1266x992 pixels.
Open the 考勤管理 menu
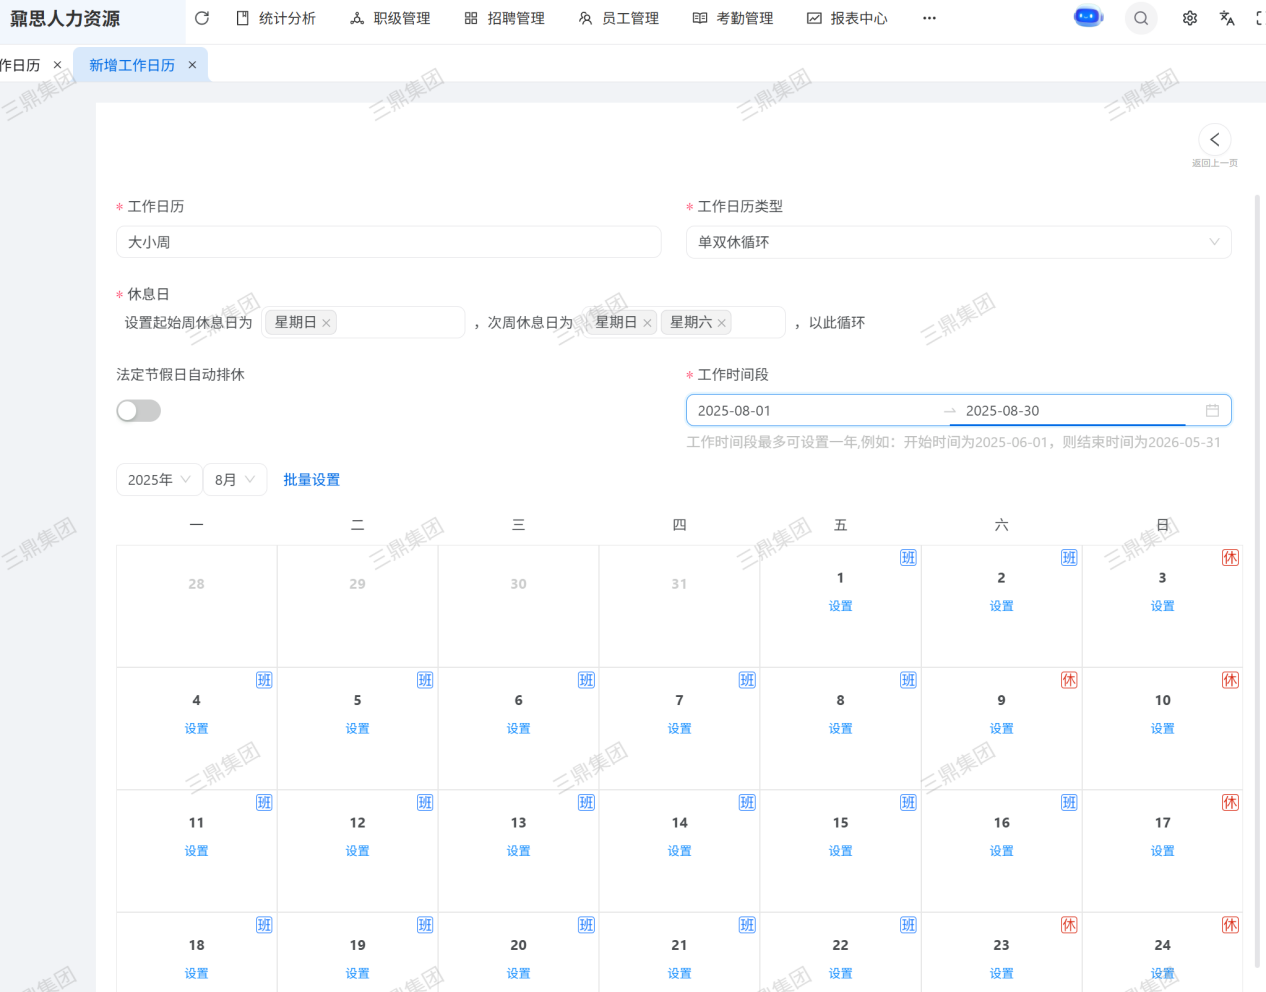click(734, 18)
